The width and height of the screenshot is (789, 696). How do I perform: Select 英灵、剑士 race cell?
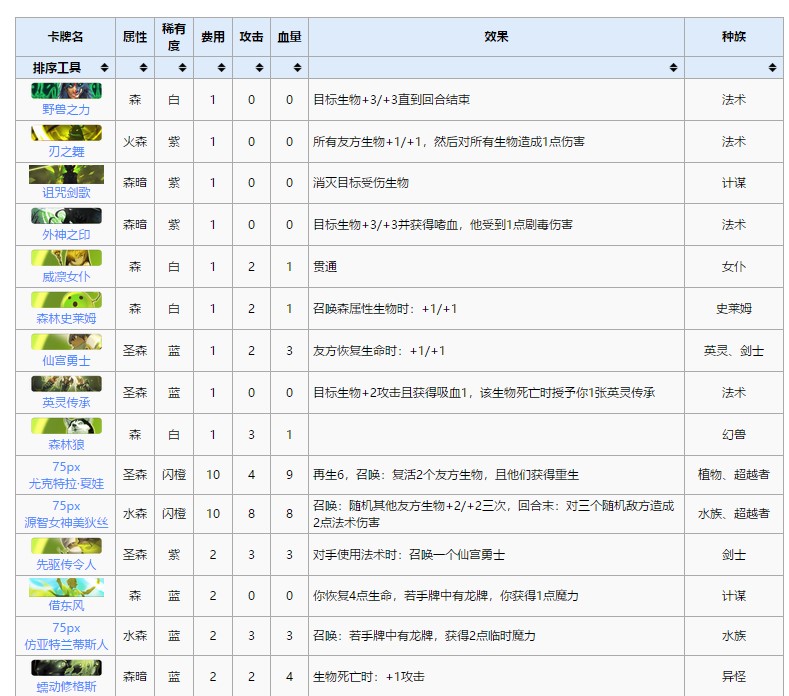coord(734,351)
